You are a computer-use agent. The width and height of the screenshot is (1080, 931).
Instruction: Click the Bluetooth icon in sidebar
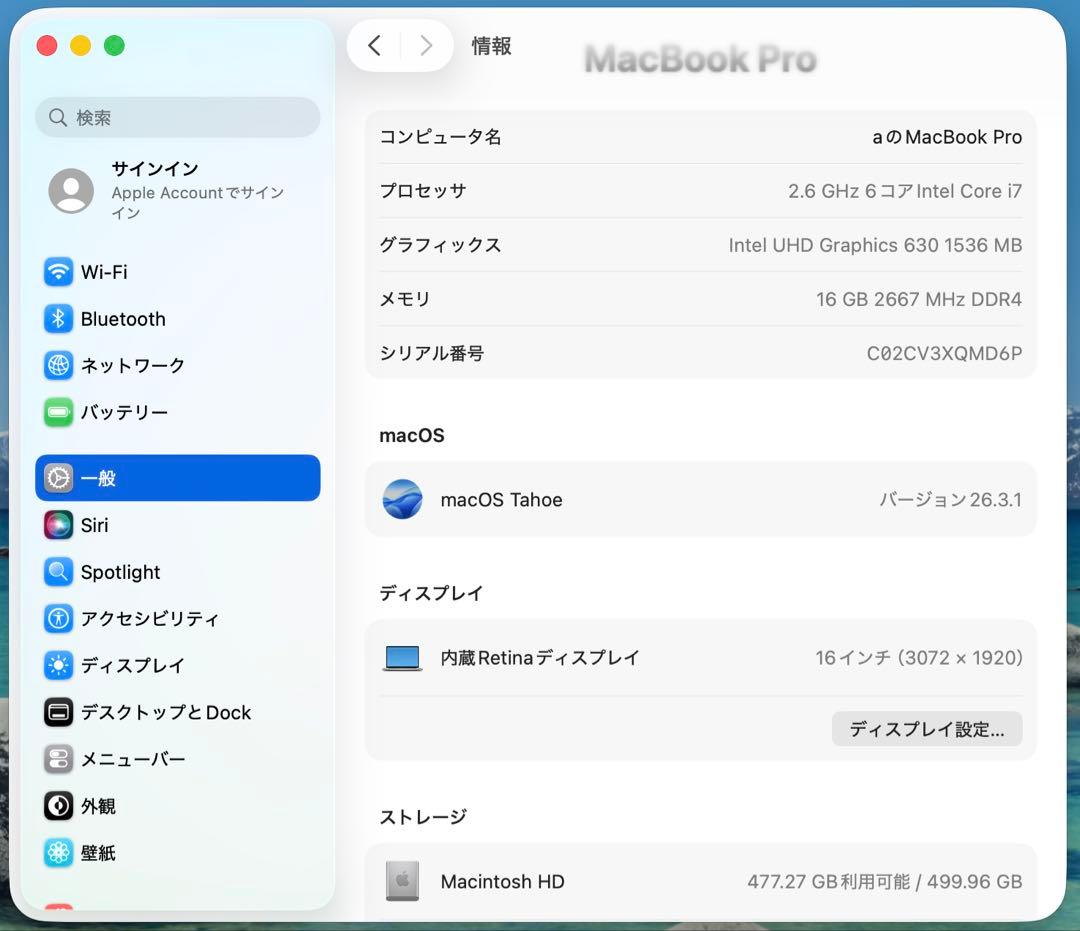59,319
